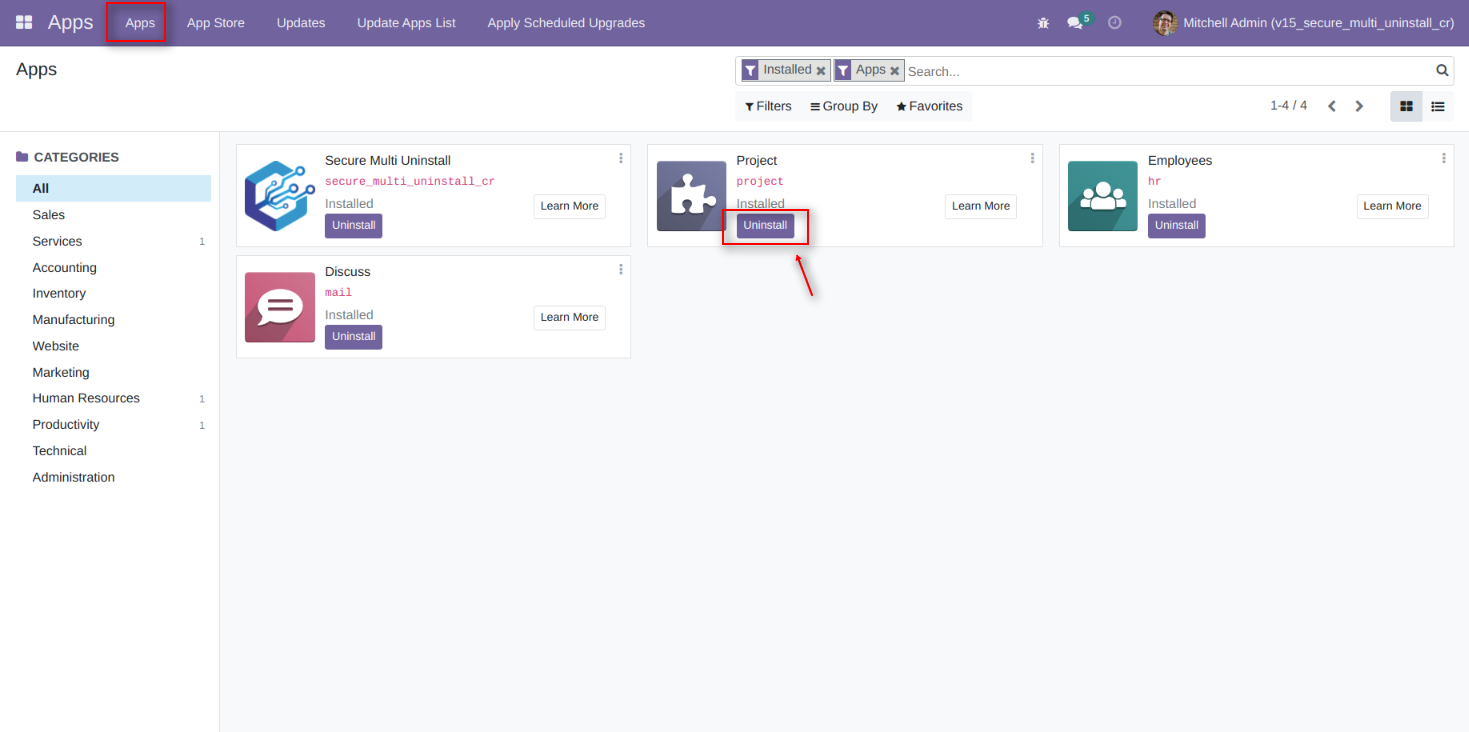The width and height of the screenshot is (1469, 732).
Task: Uninstall the Discuss app
Action: click(354, 336)
